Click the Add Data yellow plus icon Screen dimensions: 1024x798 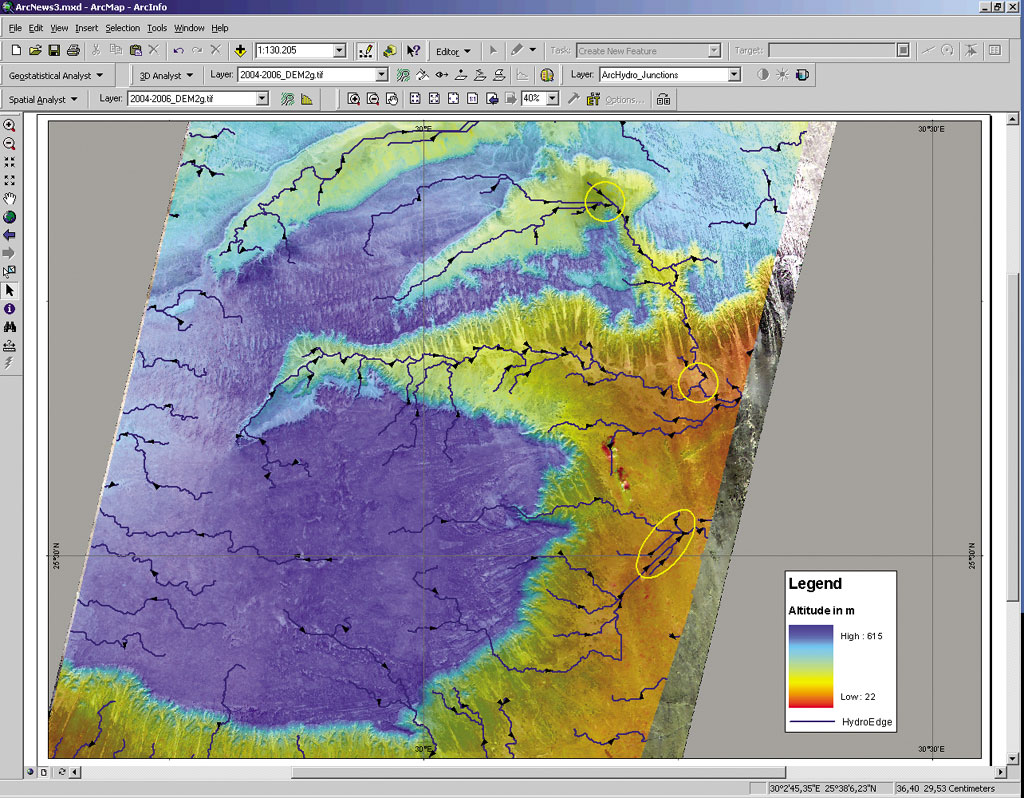[240, 50]
